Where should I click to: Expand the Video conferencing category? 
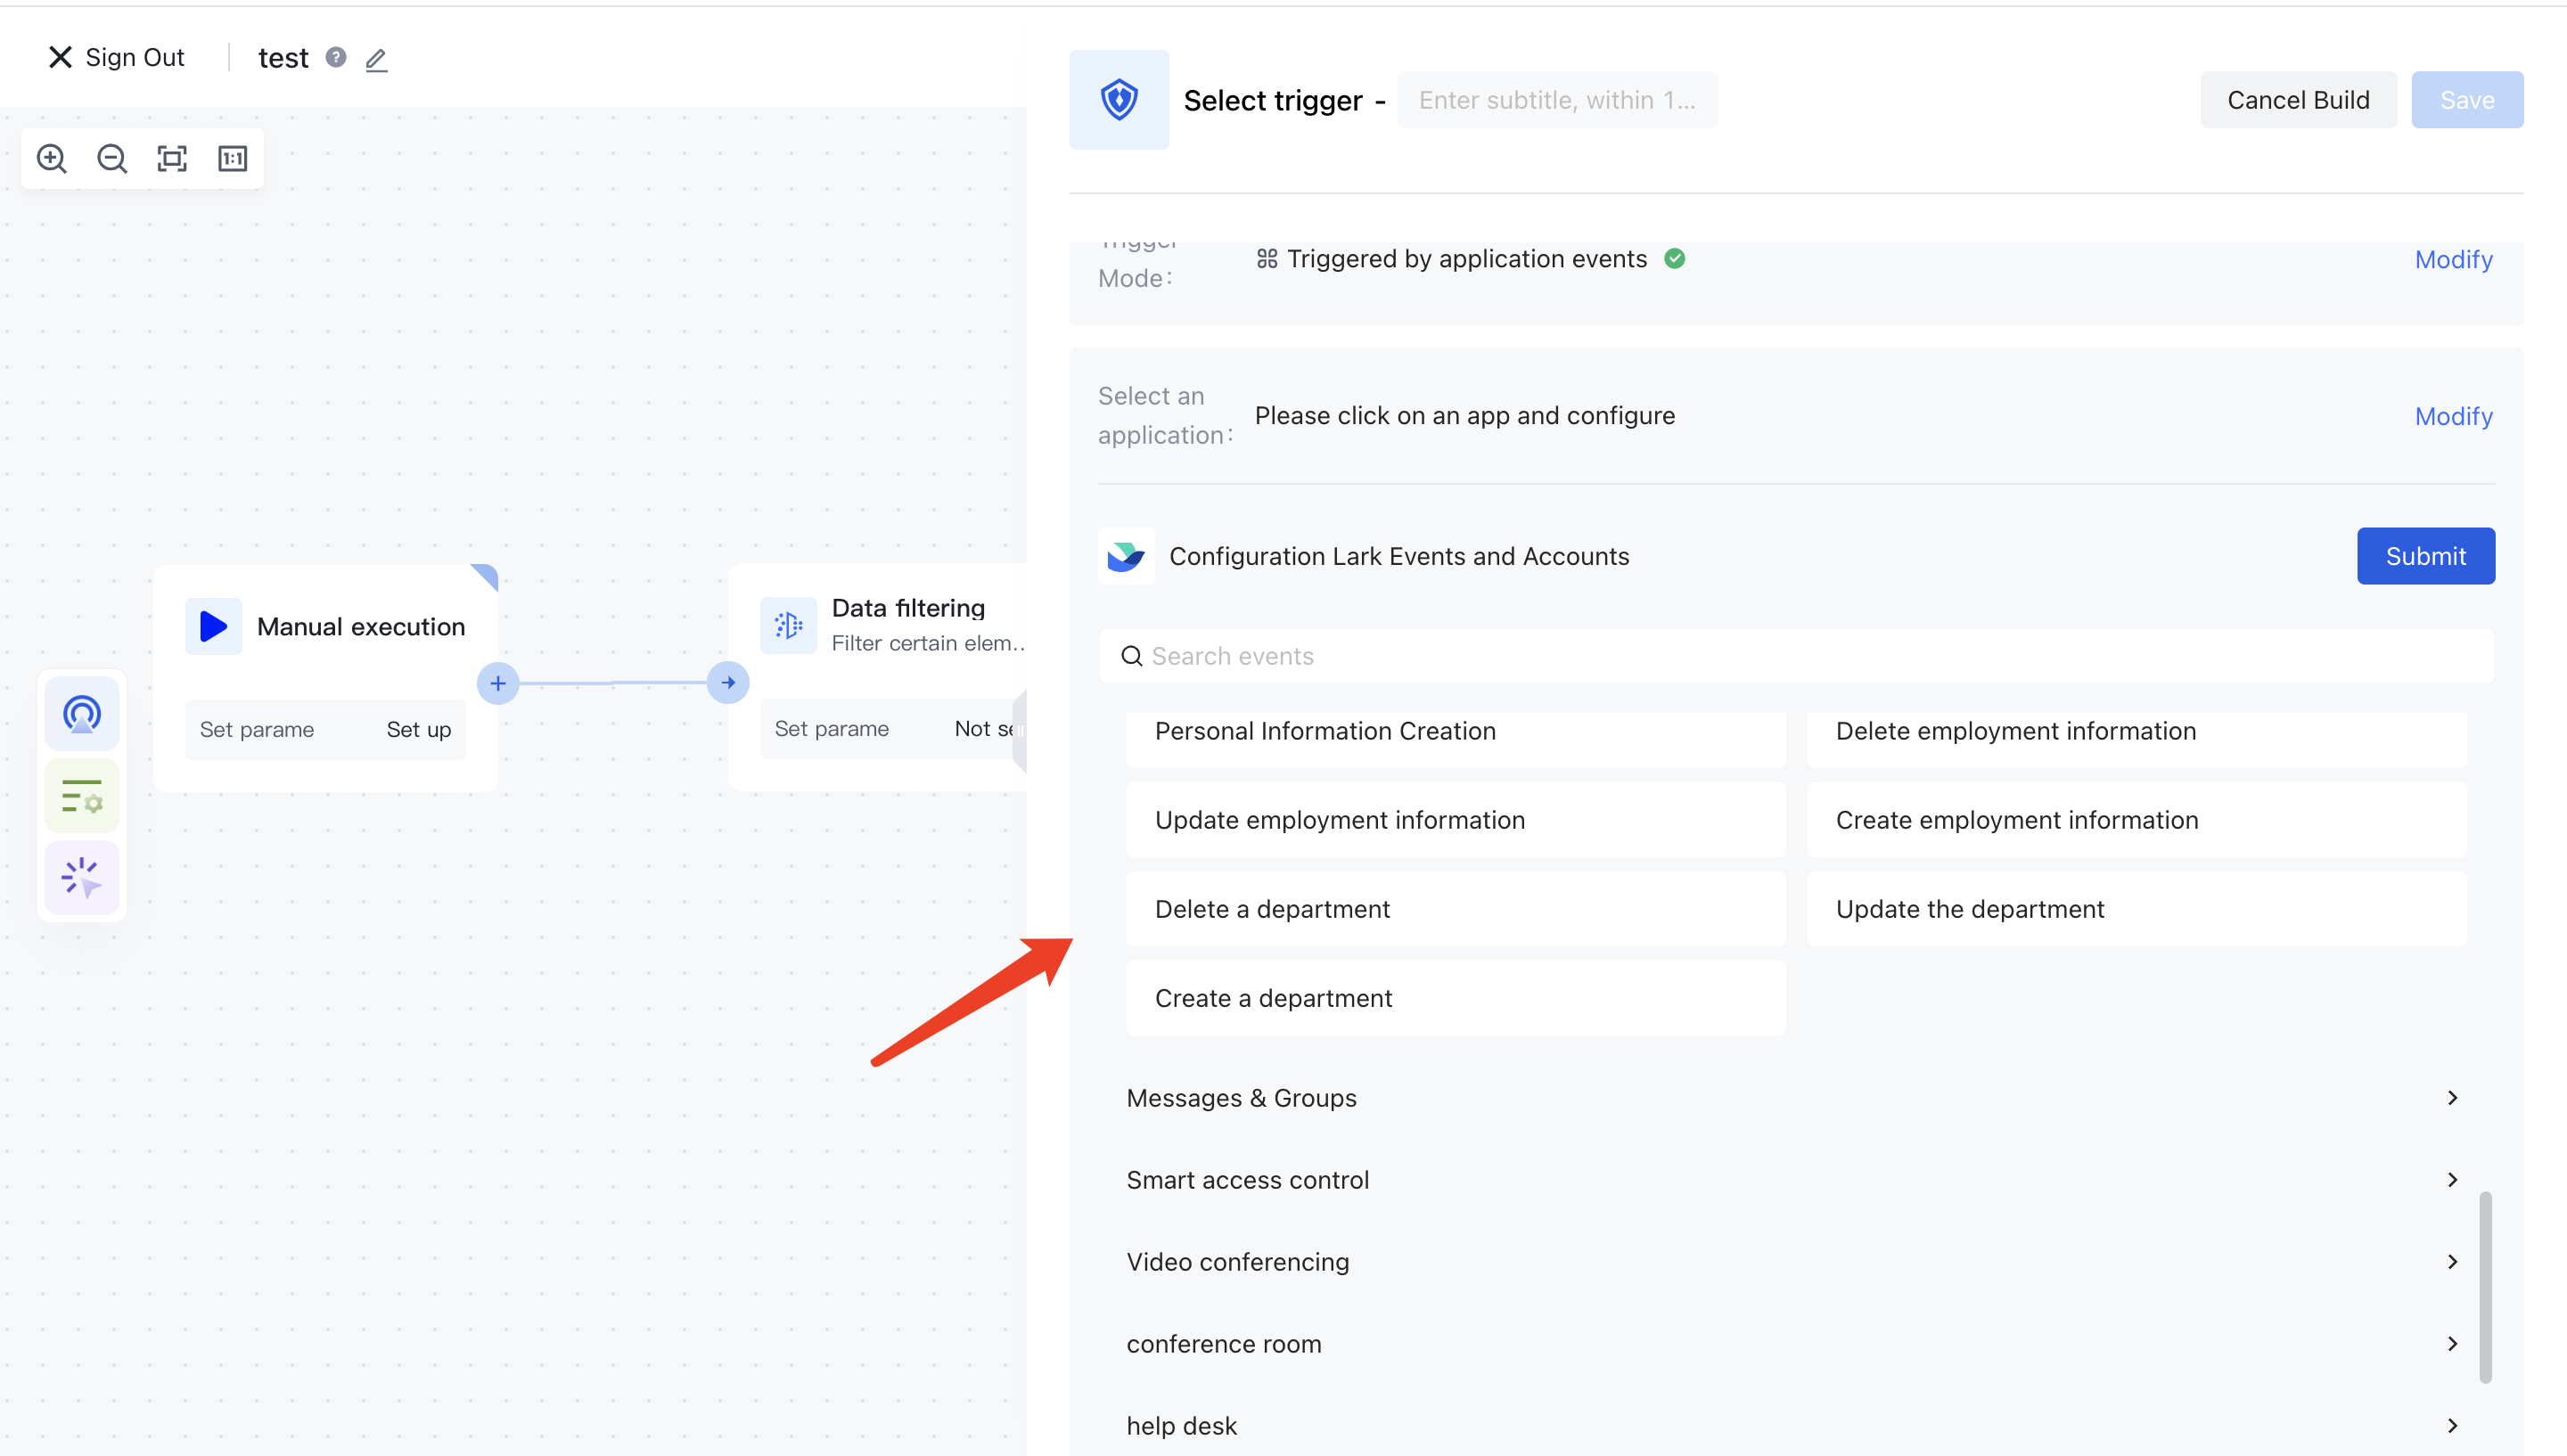pos(1237,1261)
